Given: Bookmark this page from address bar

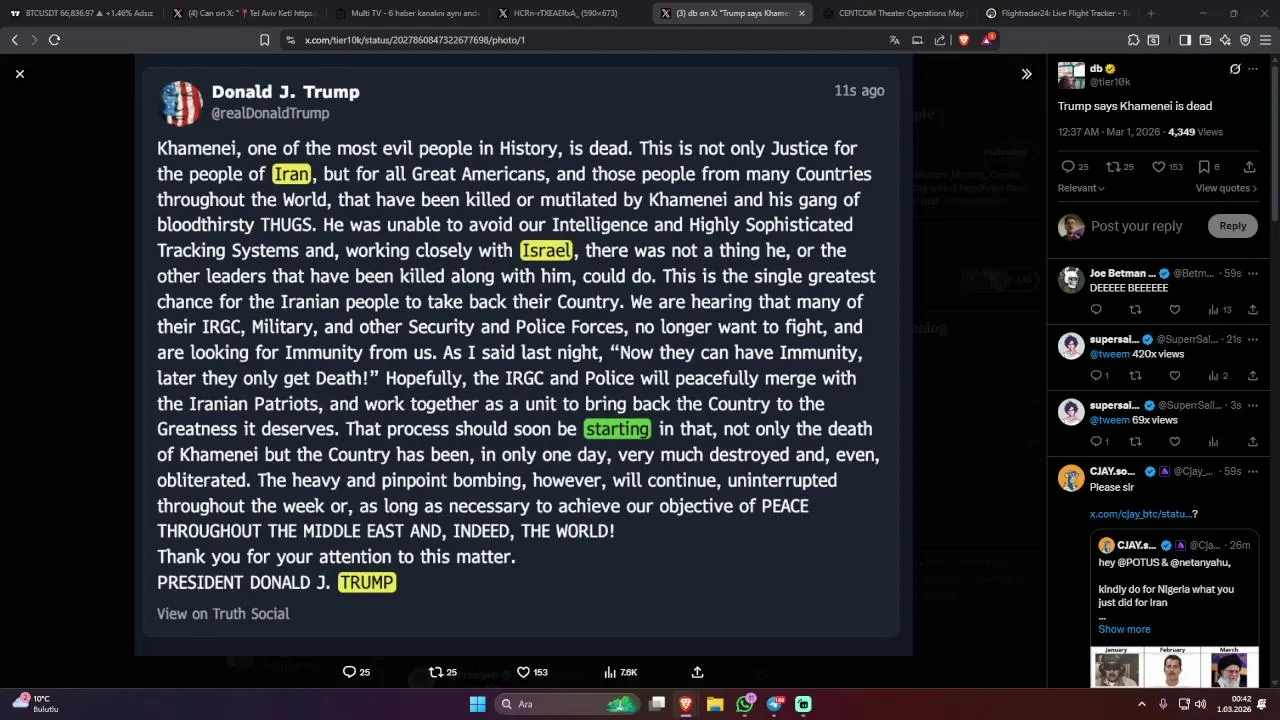Looking at the screenshot, I should [264, 40].
